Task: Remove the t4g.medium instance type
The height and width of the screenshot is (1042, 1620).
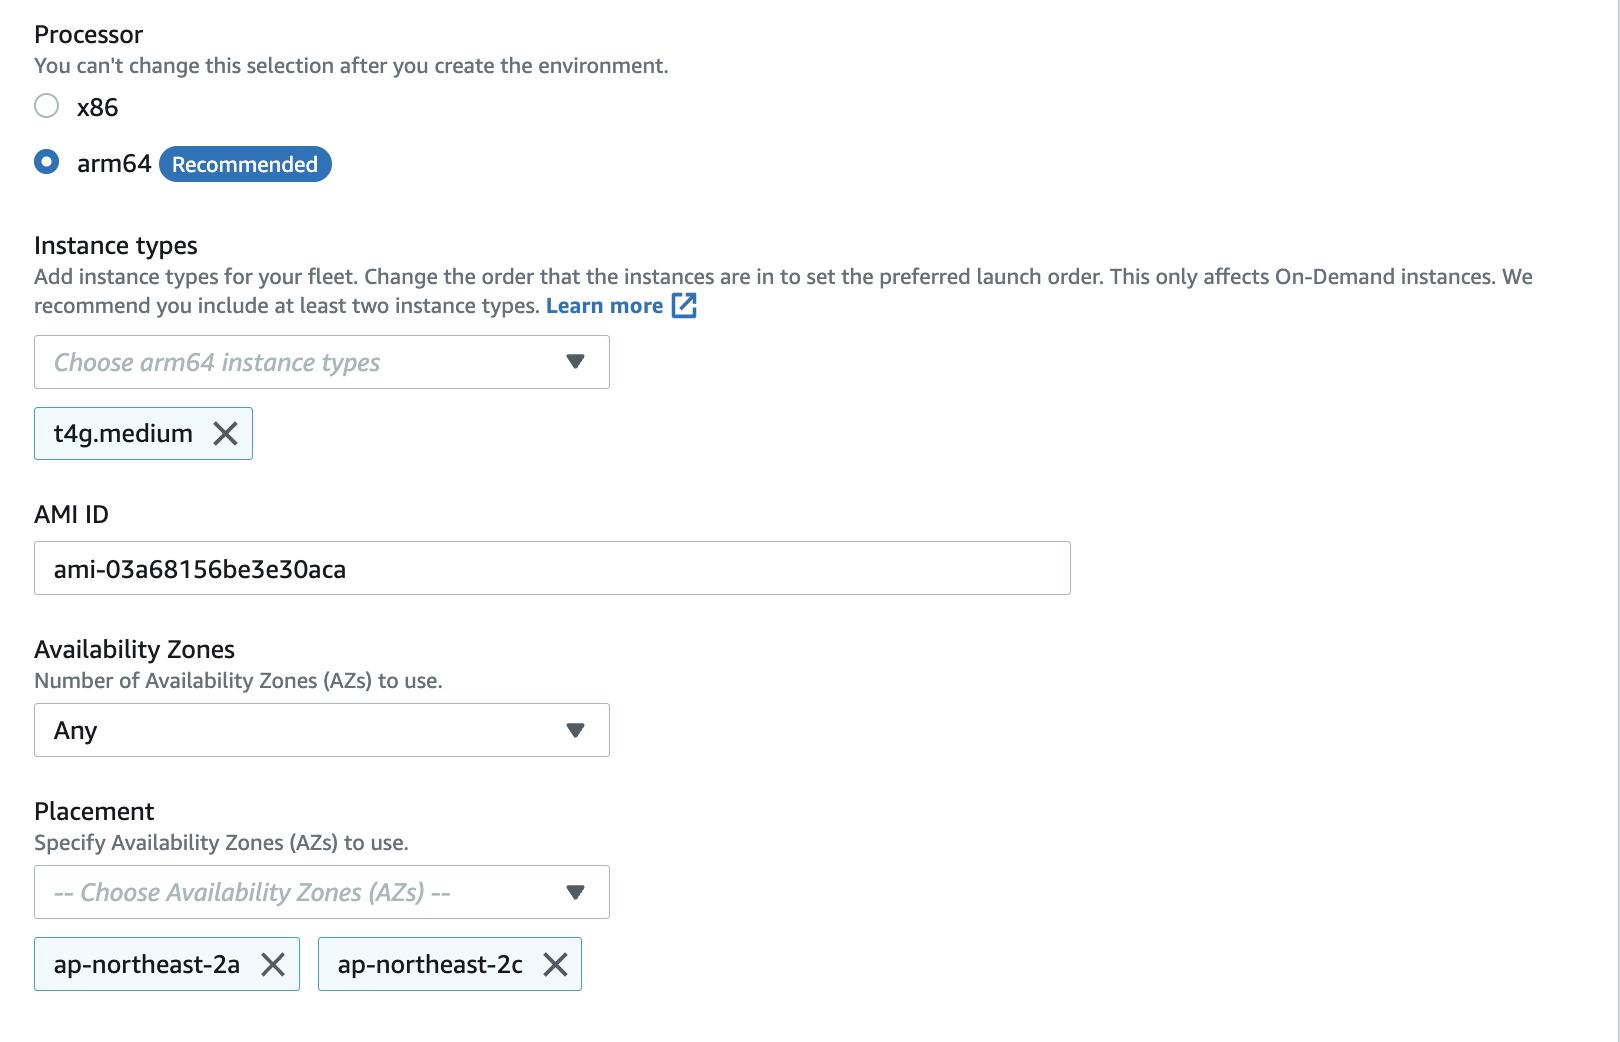Action: 226,434
